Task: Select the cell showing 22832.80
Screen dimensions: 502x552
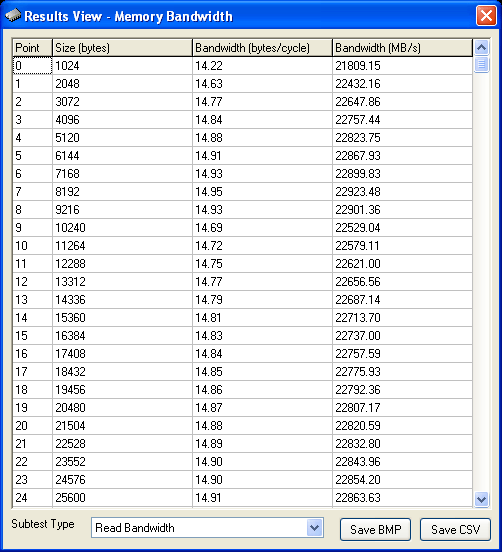Action: coord(402,444)
